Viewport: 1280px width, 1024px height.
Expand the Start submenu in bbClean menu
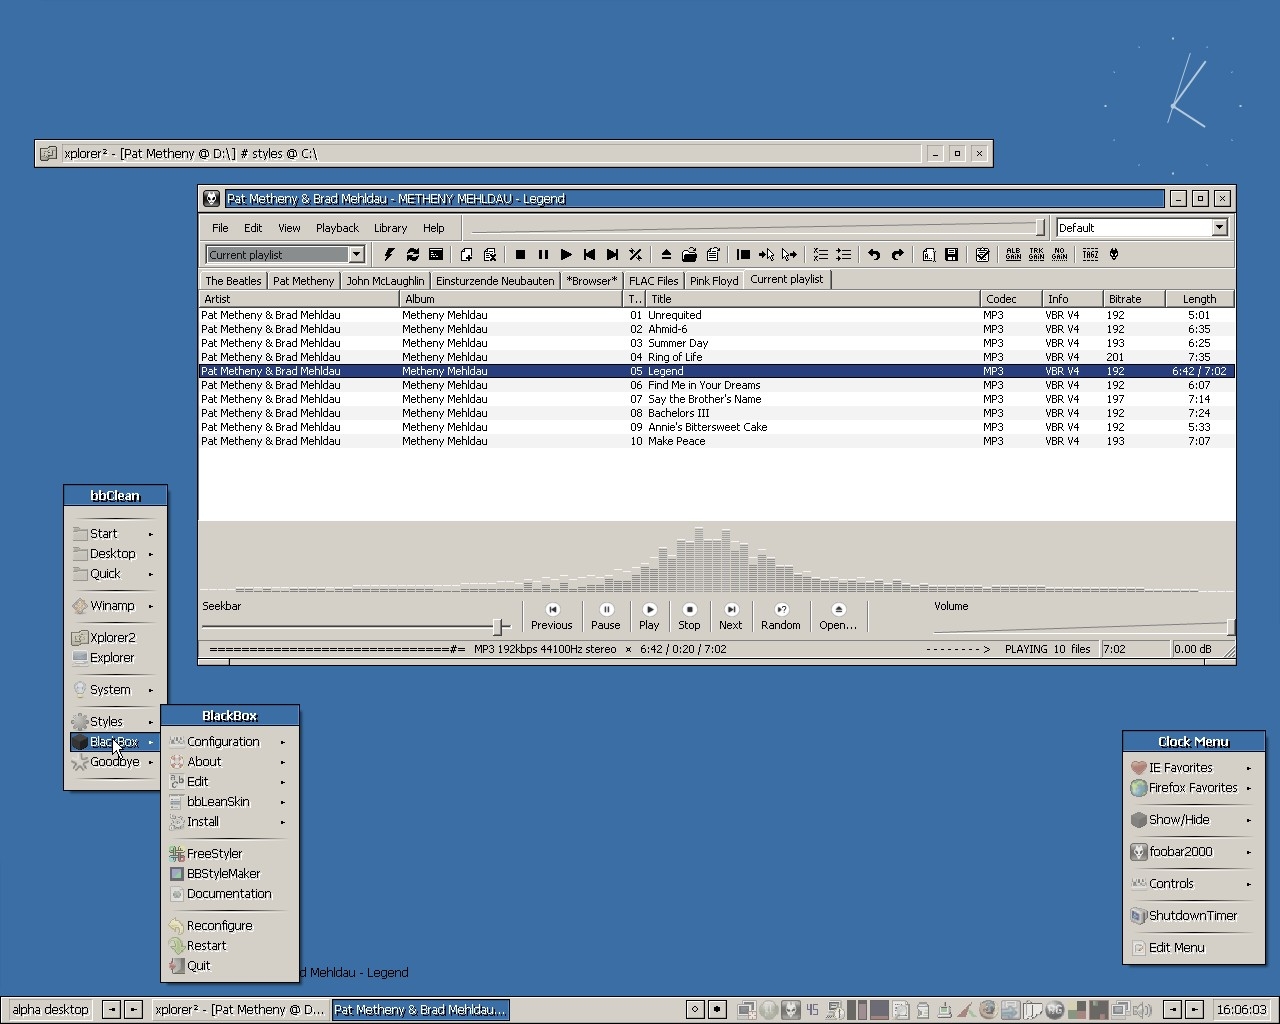[111, 534]
